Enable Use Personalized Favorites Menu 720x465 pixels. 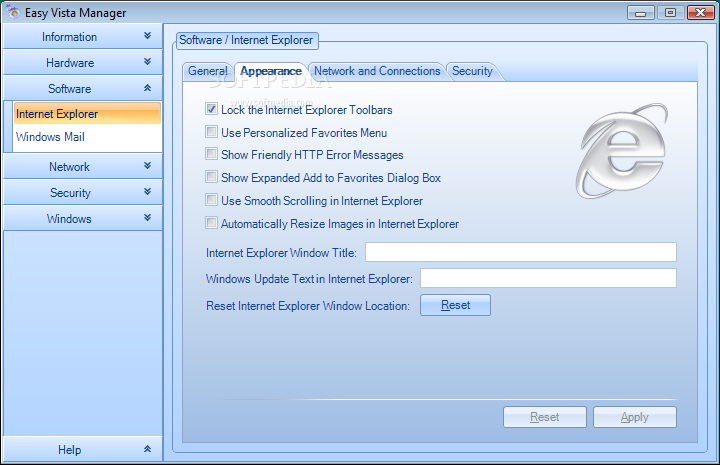point(211,132)
